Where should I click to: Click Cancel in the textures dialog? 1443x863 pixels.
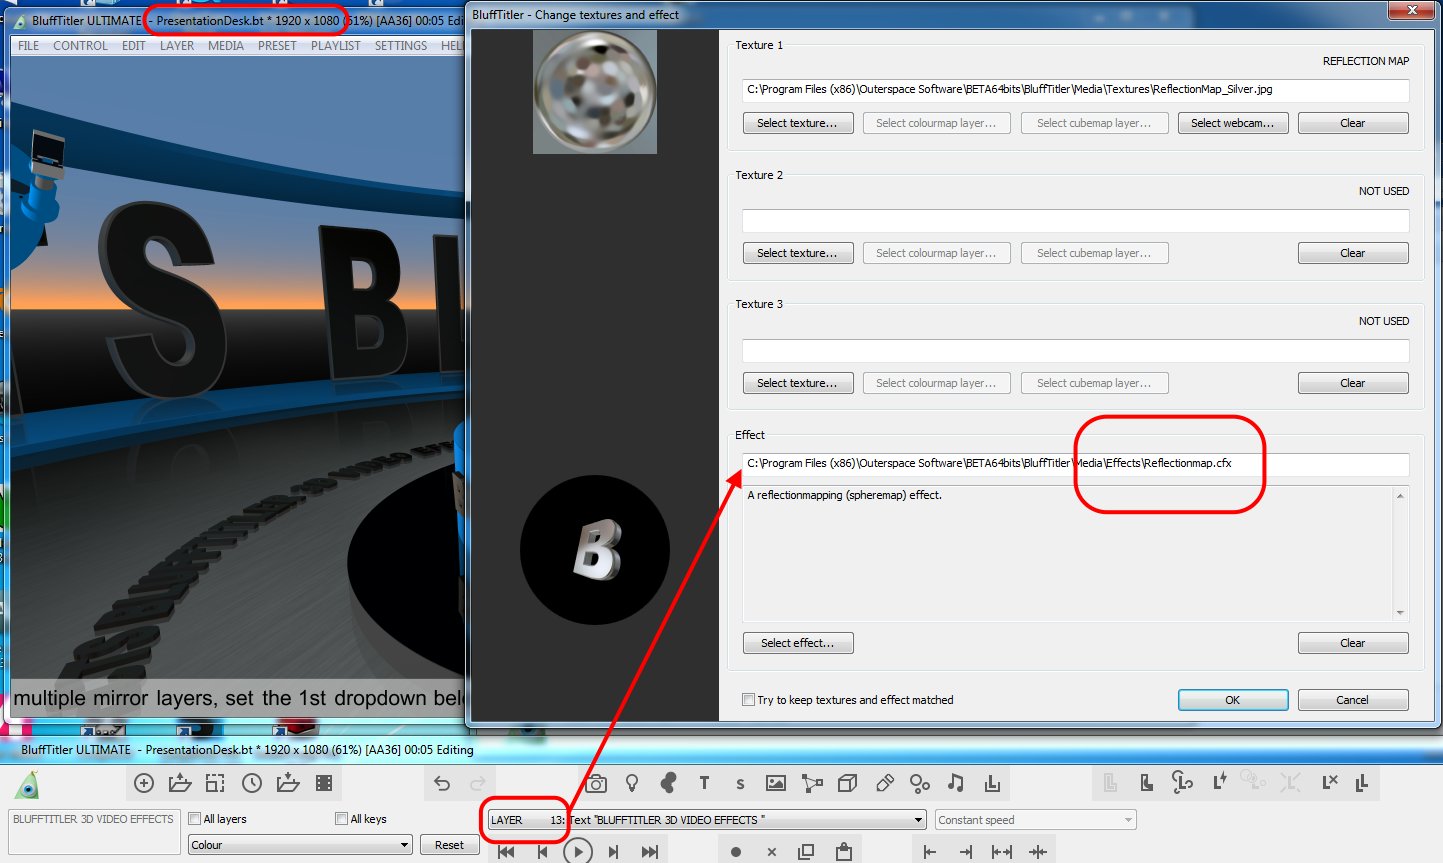(1353, 700)
